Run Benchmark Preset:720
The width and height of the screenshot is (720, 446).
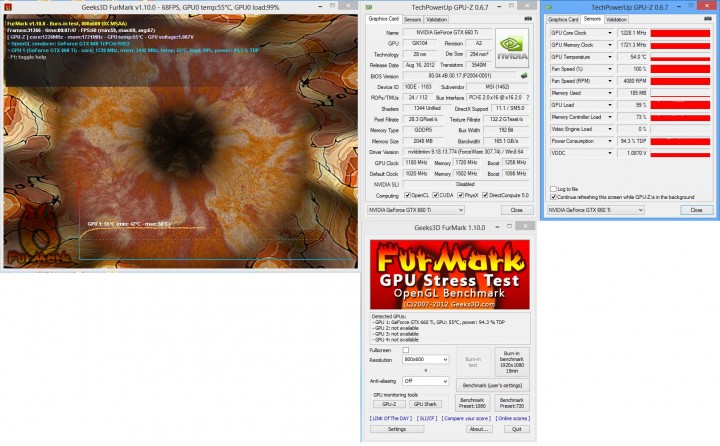pos(512,403)
